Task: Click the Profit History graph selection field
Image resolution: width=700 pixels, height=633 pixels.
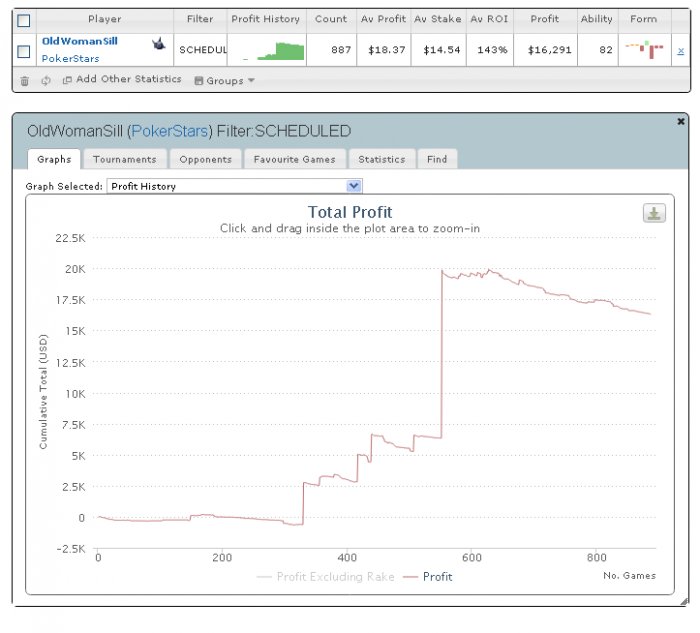Action: (x=234, y=186)
